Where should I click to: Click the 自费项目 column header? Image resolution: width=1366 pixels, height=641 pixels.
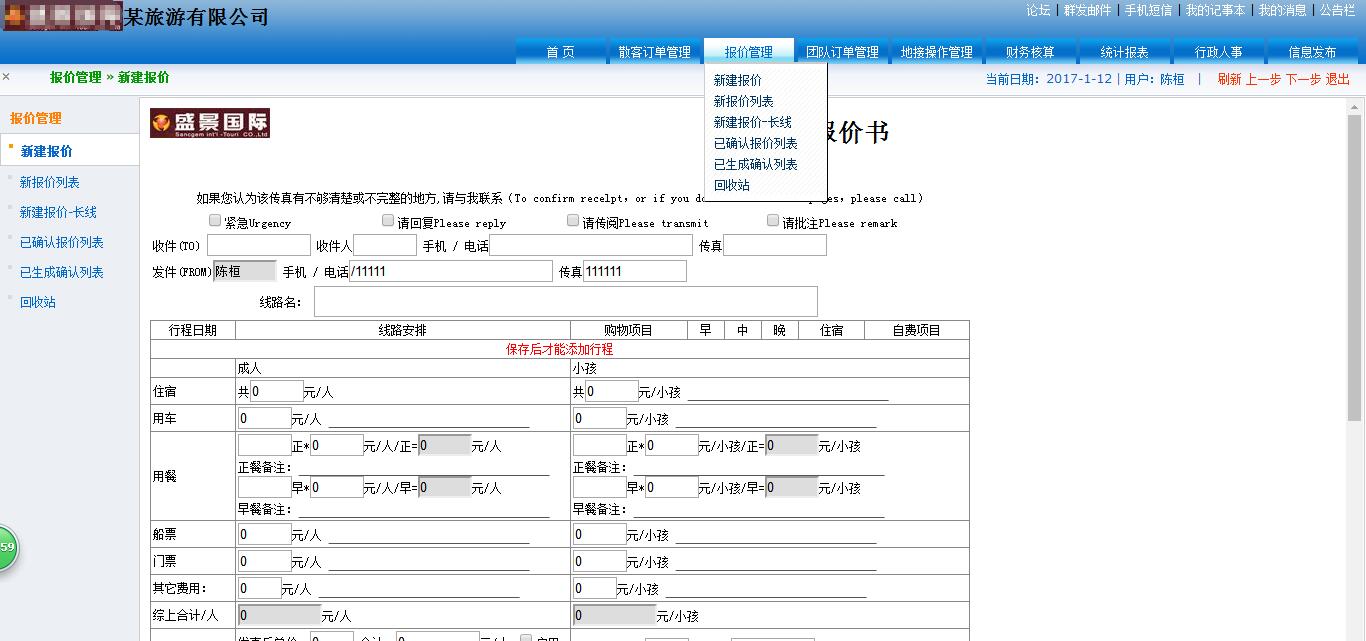click(x=917, y=330)
